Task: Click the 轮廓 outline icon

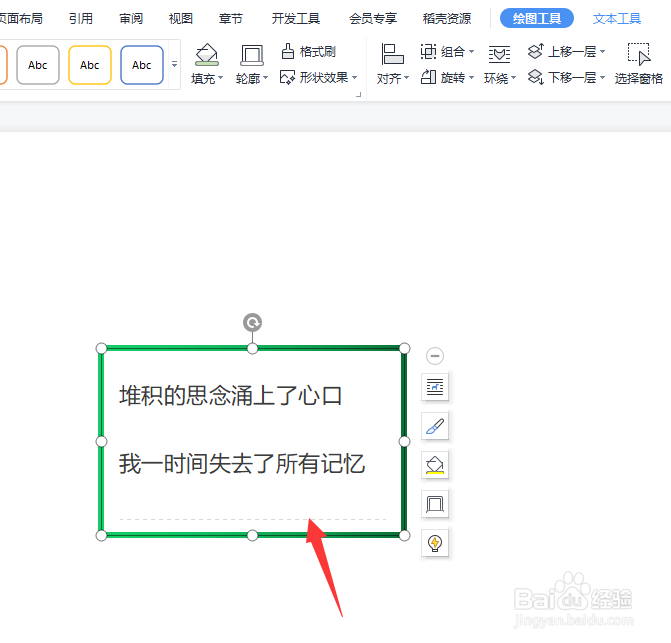Action: pos(252,55)
